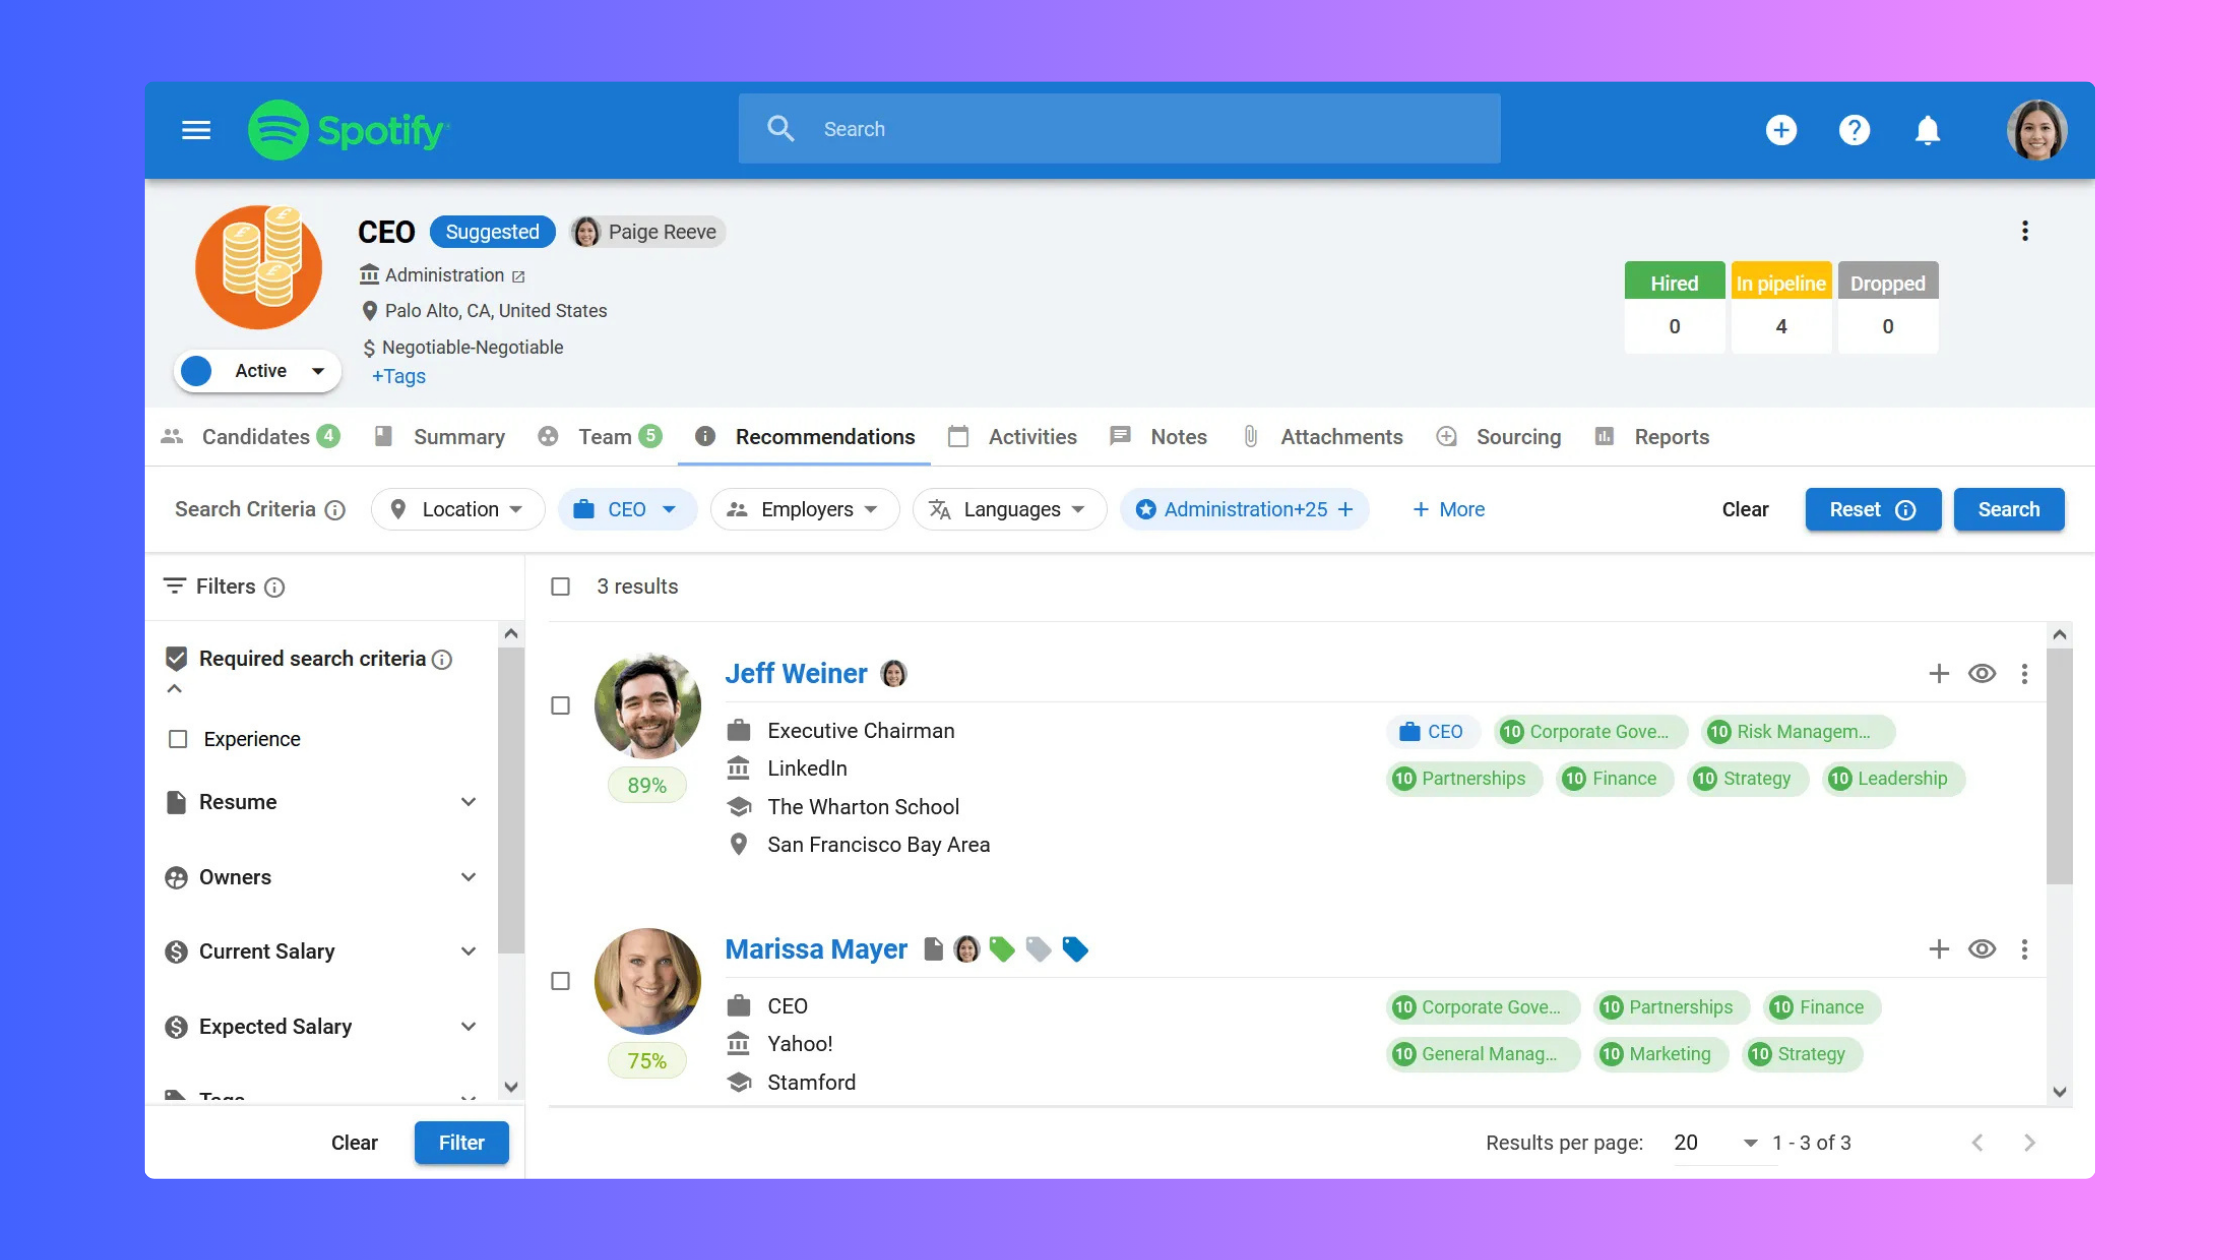Viewport: 2240px width, 1260px height.
Task: Collapse the Required search criteria section
Action: tap(175, 689)
